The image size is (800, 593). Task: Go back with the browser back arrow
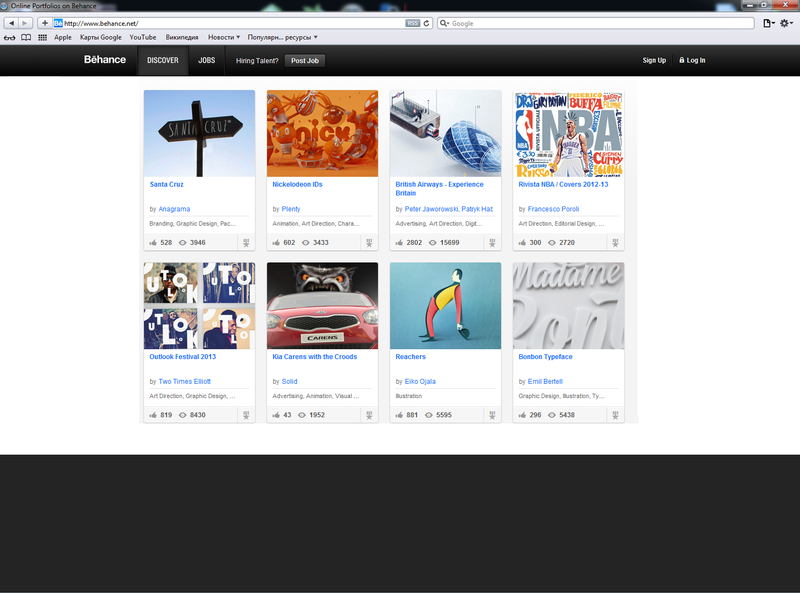point(11,23)
